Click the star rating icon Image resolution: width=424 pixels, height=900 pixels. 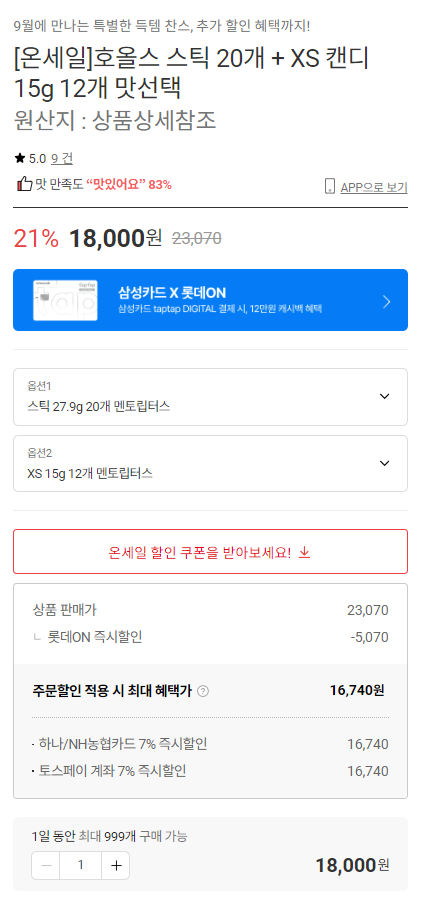[20, 158]
